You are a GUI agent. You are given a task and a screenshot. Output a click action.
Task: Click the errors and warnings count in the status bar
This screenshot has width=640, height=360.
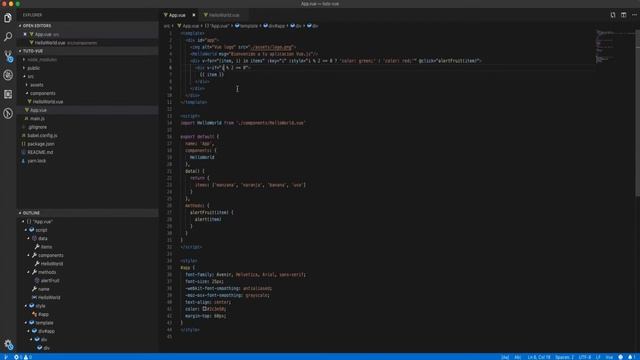click(x=23, y=357)
